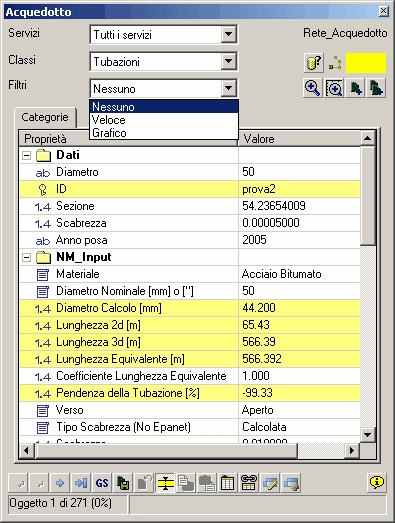Select Nessuno in the filter list
Screen dimensions: 395x523
coord(164,107)
